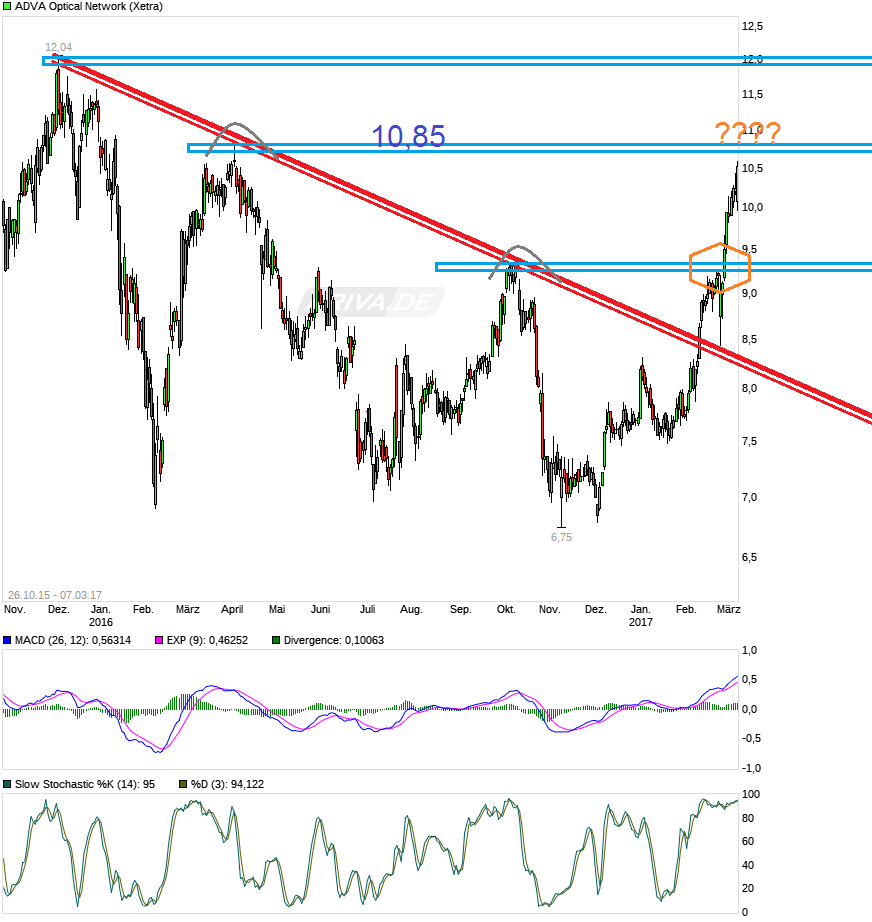Image resolution: width=872 pixels, height=922 pixels.
Task: Click the blue 10,85 resistance annotation
Action: point(409,136)
